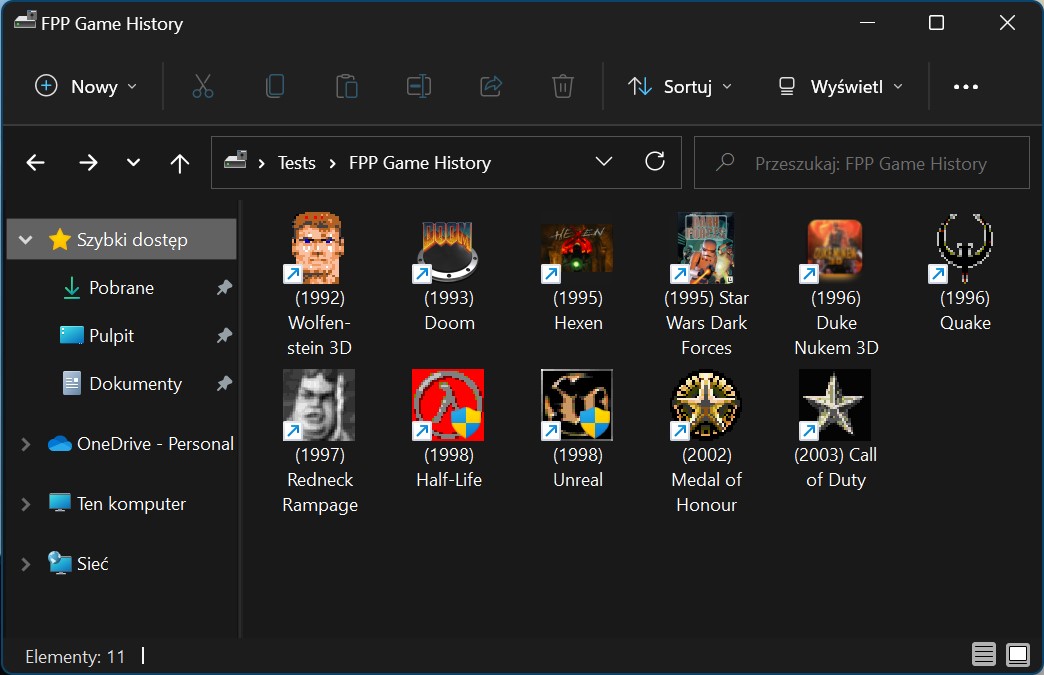The image size is (1044, 675).
Task: Click the Share toolbar icon
Action: pyautogui.click(x=491, y=87)
